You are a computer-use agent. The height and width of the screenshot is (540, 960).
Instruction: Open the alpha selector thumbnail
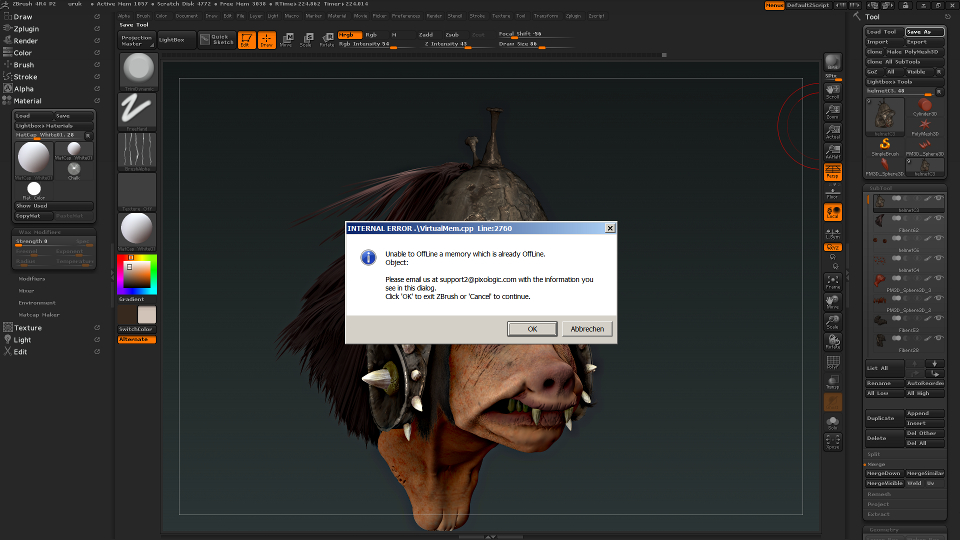(138, 151)
